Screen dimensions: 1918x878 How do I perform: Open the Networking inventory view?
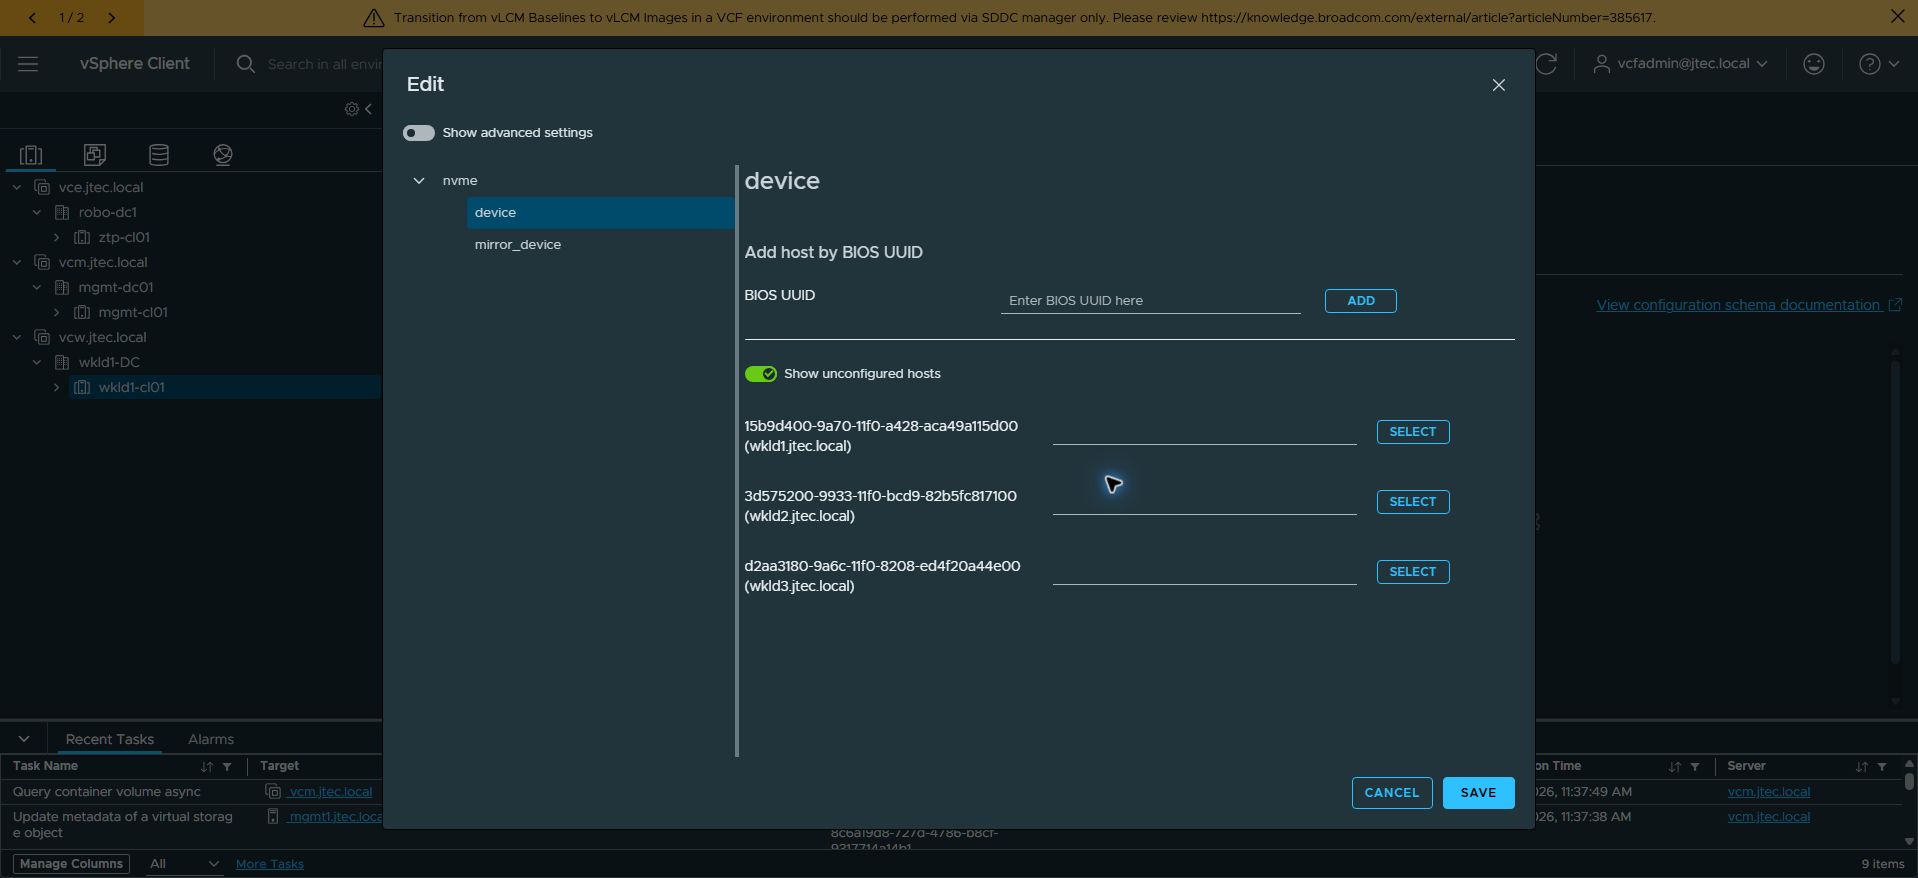click(223, 155)
